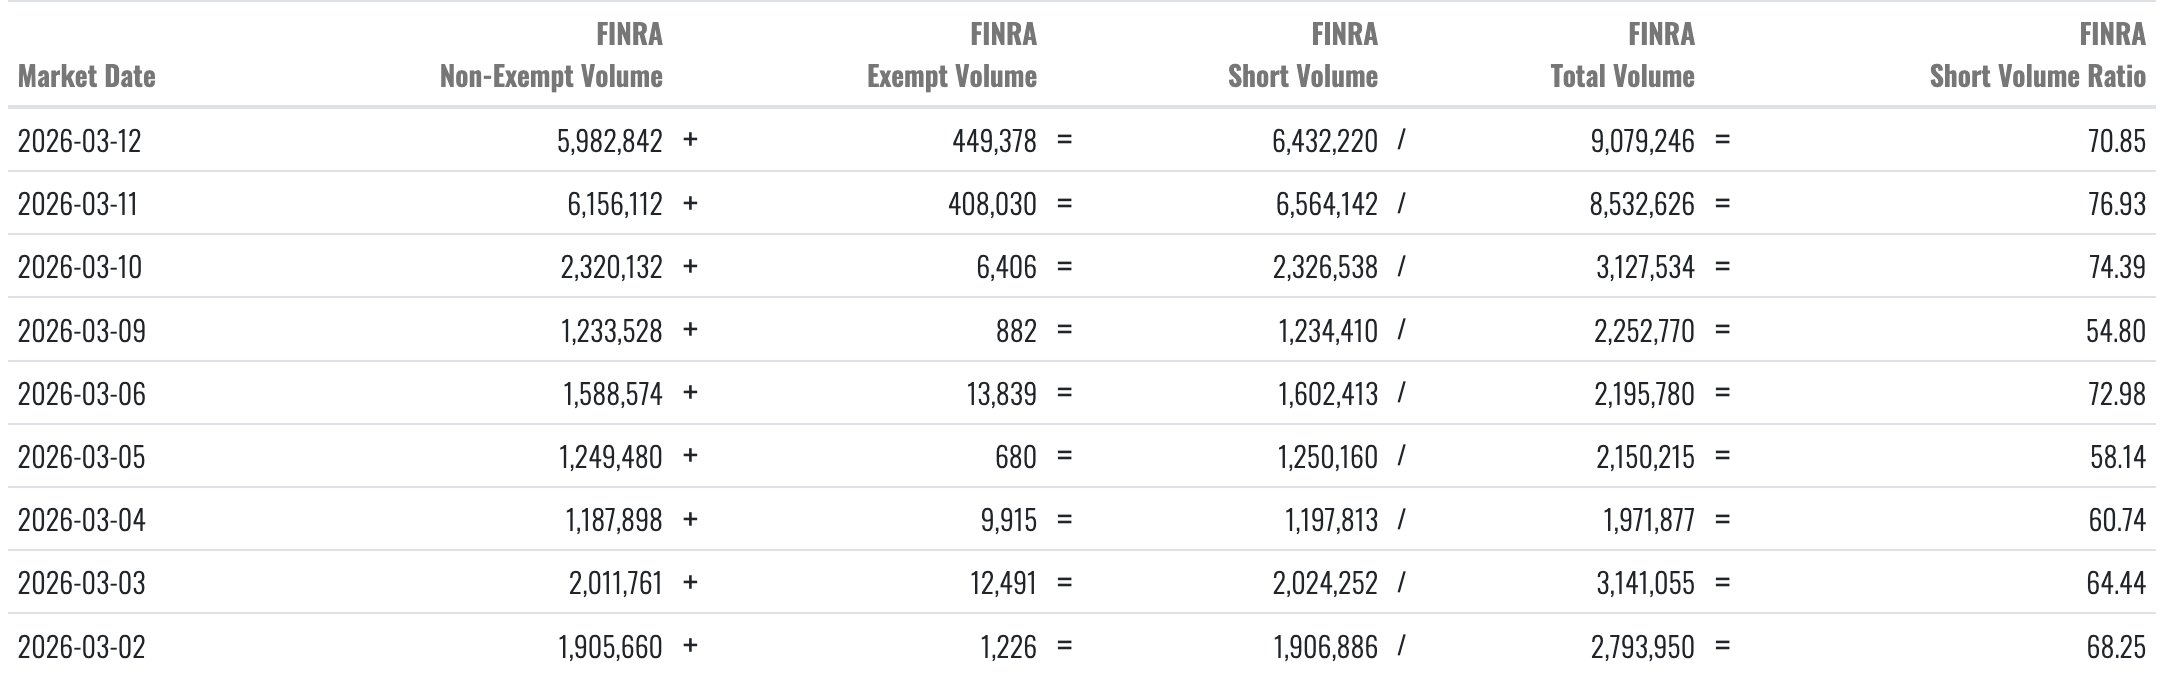Viewport: 2182px width, 674px height.
Task: Click total volume 1,971,877 for 2026-03-04
Action: click(1648, 520)
